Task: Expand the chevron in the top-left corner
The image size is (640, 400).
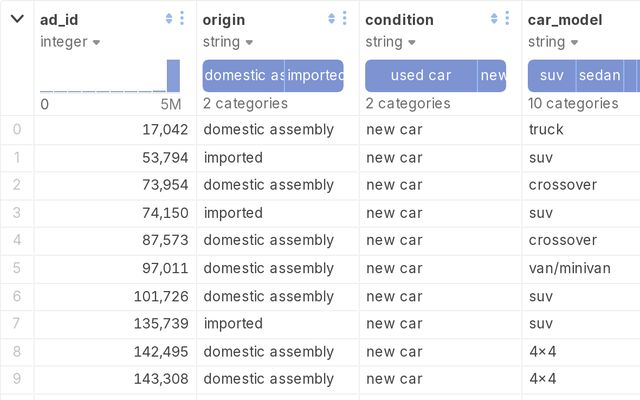Action: click(x=17, y=19)
